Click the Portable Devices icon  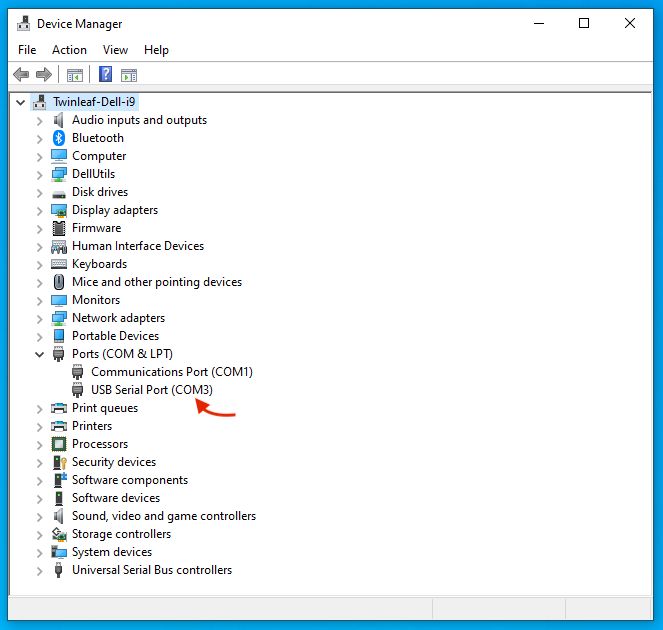[x=59, y=336]
